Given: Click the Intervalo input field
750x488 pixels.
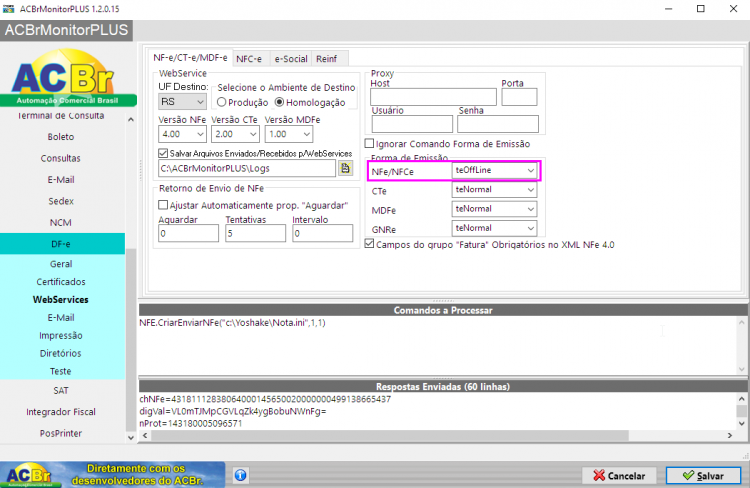Looking at the screenshot, I should [323, 233].
